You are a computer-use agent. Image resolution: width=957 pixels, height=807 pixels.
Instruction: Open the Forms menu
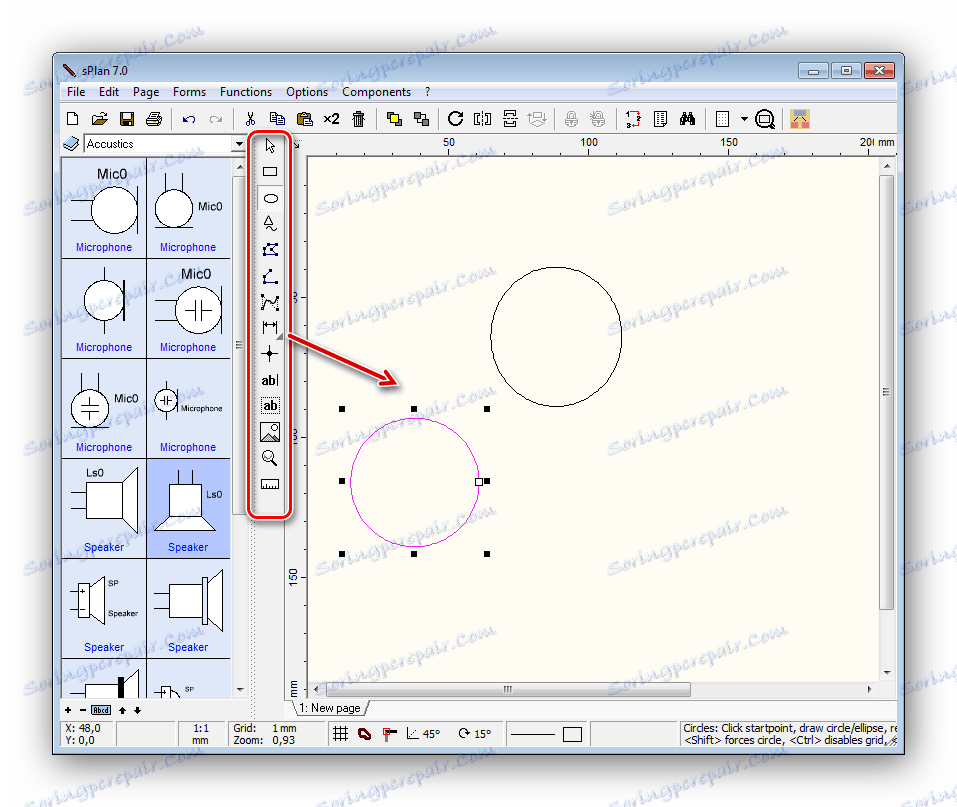189,92
